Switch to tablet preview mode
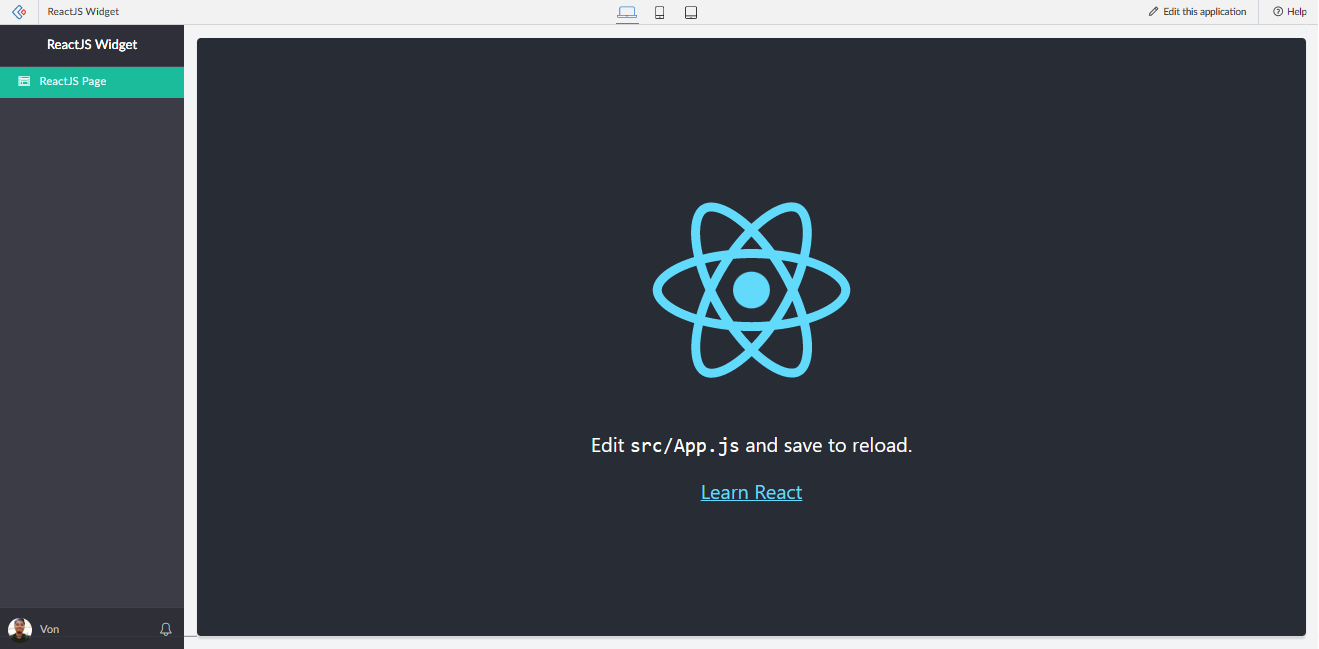Image resolution: width=1319 pixels, height=649 pixels. click(691, 12)
